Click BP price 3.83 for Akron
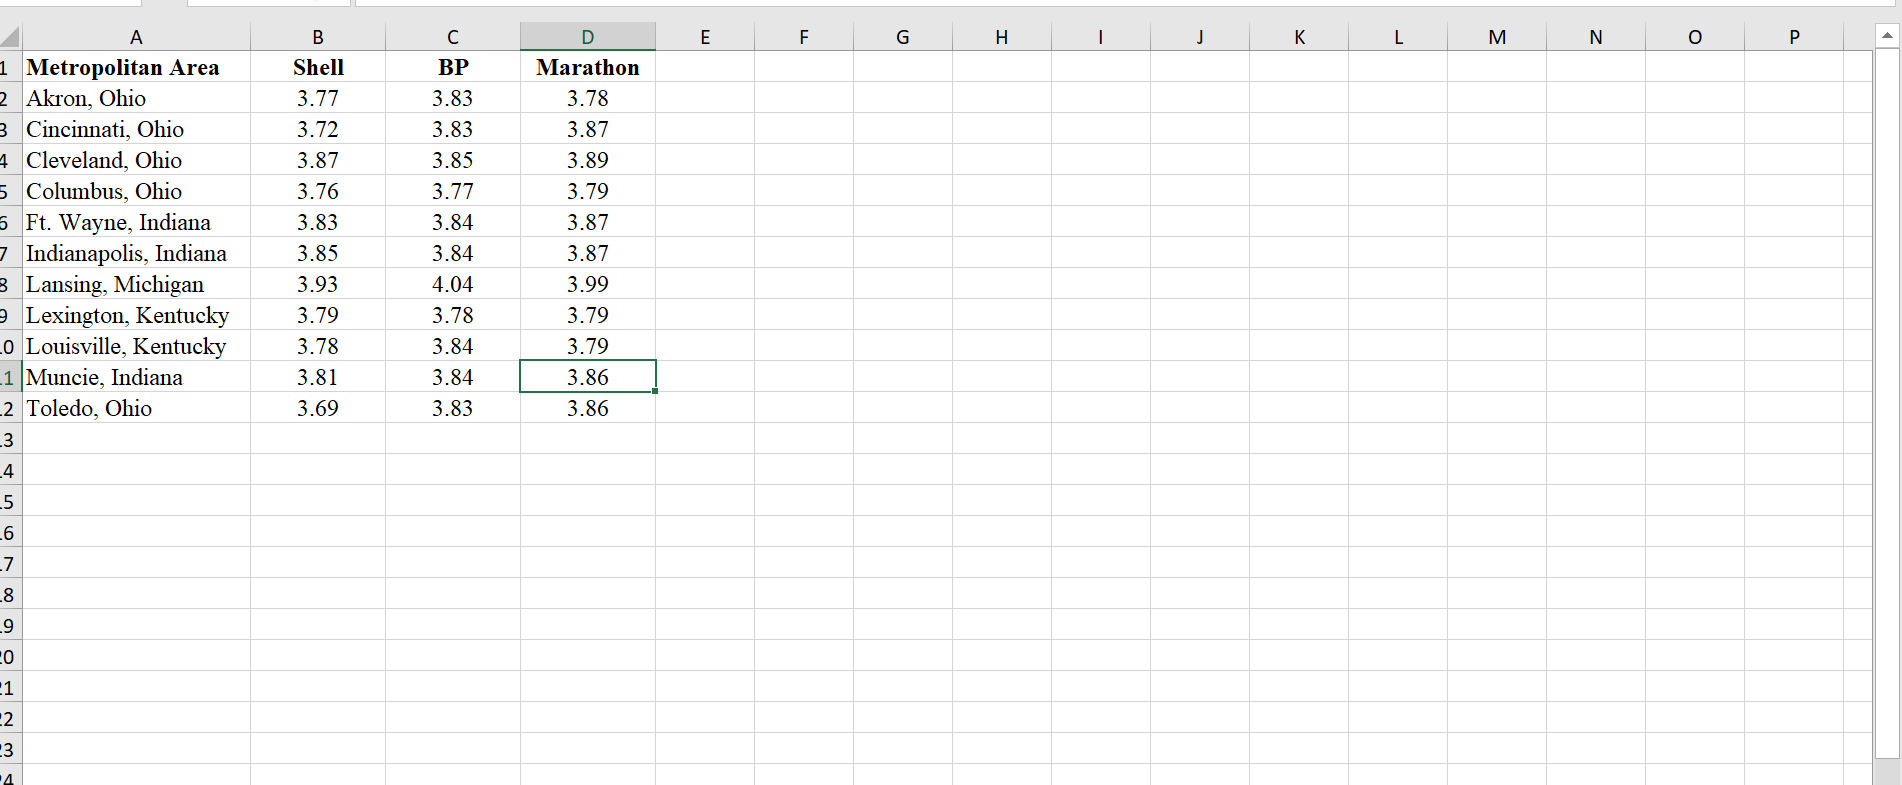This screenshot has width=1902, height=785. pos(453,98)
